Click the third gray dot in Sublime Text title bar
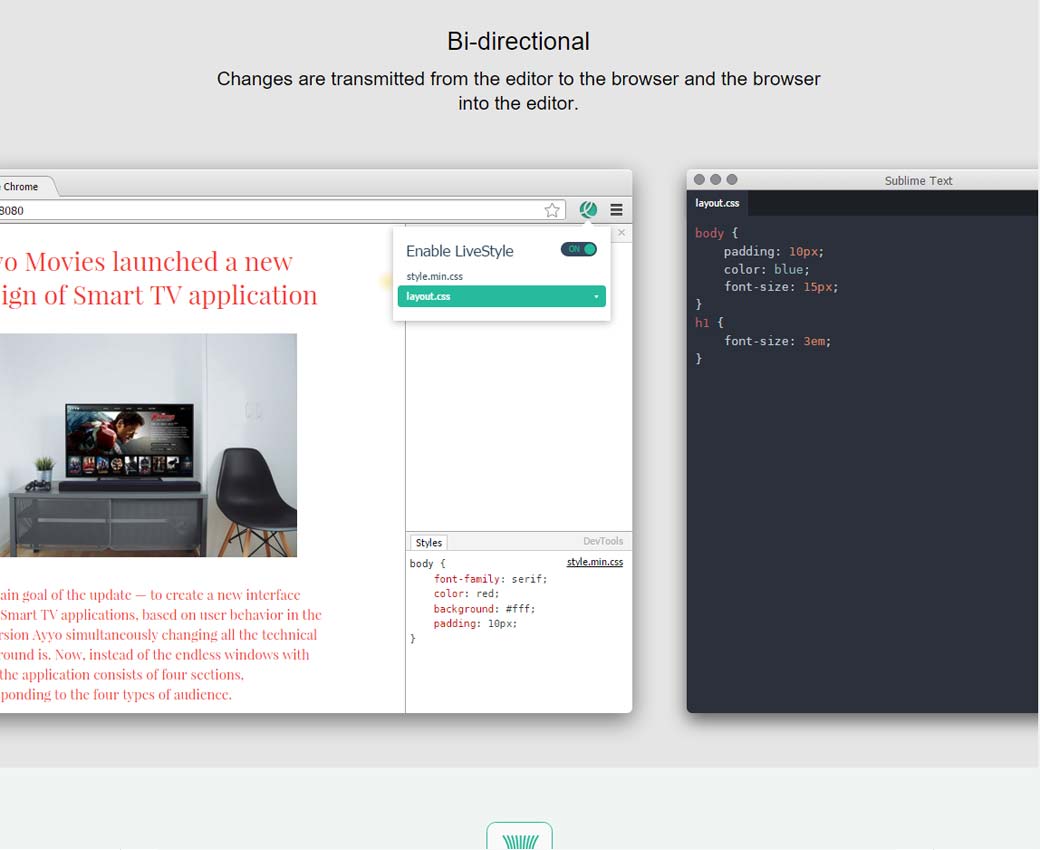Screen dimensions: 1040x850 pyautogui.click(x=732, y=180)
